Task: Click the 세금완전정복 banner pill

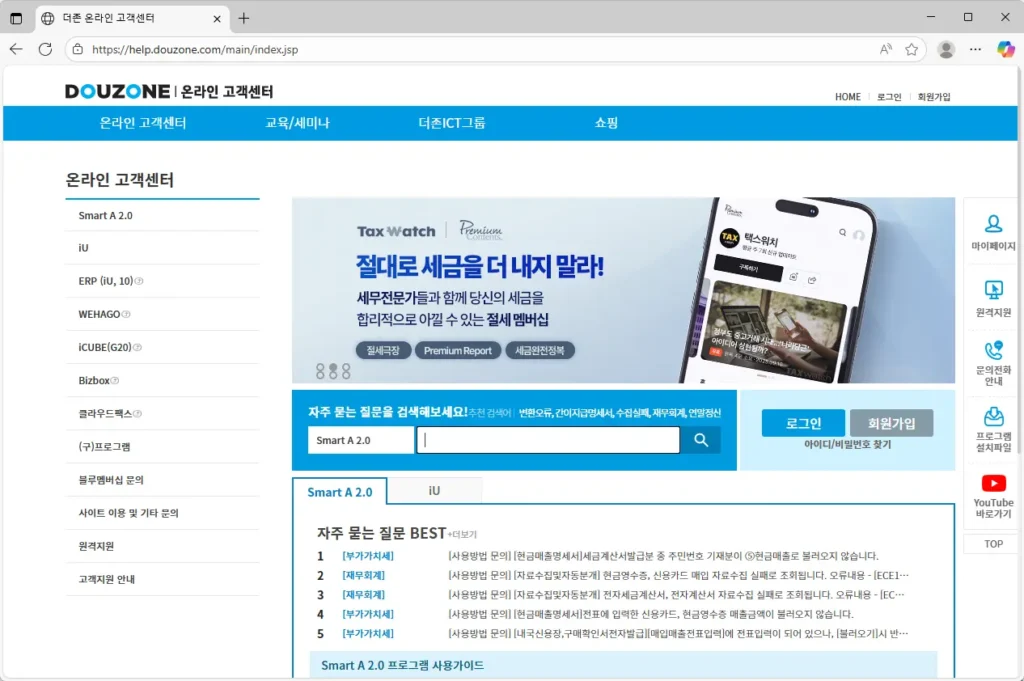Action: [539, 351]
